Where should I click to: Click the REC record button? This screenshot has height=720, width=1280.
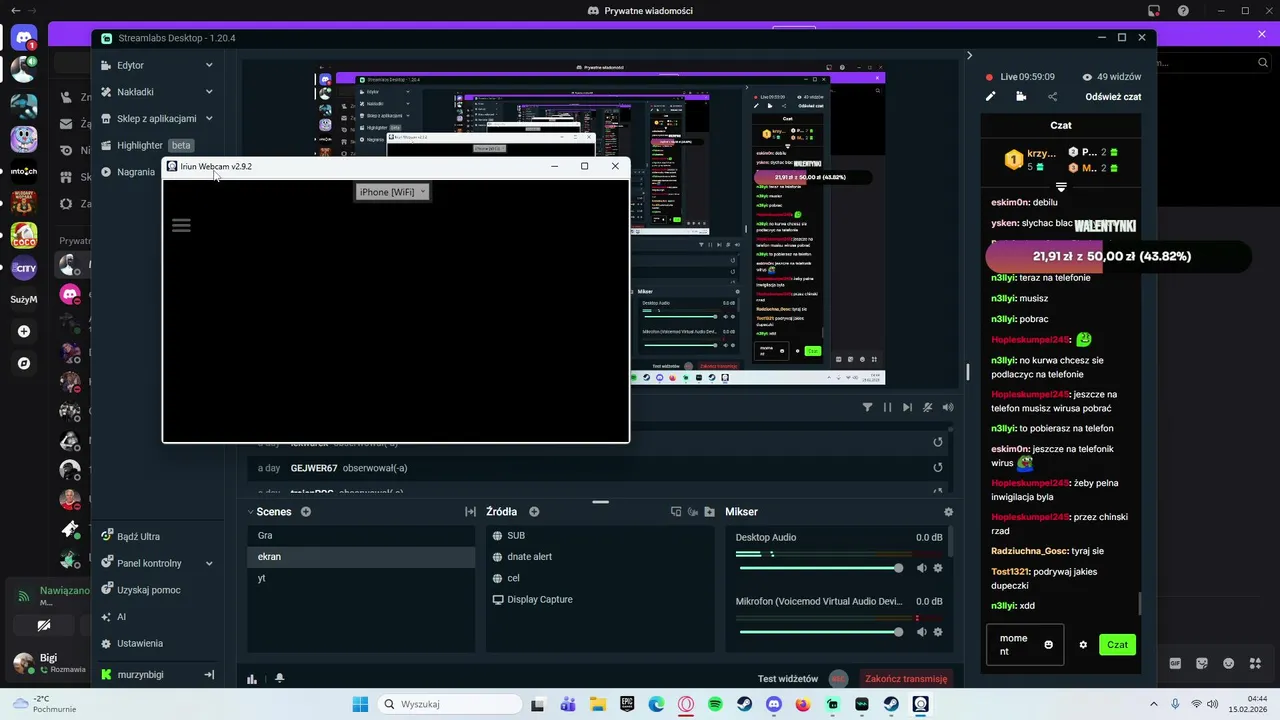click(x=838, y=679)
